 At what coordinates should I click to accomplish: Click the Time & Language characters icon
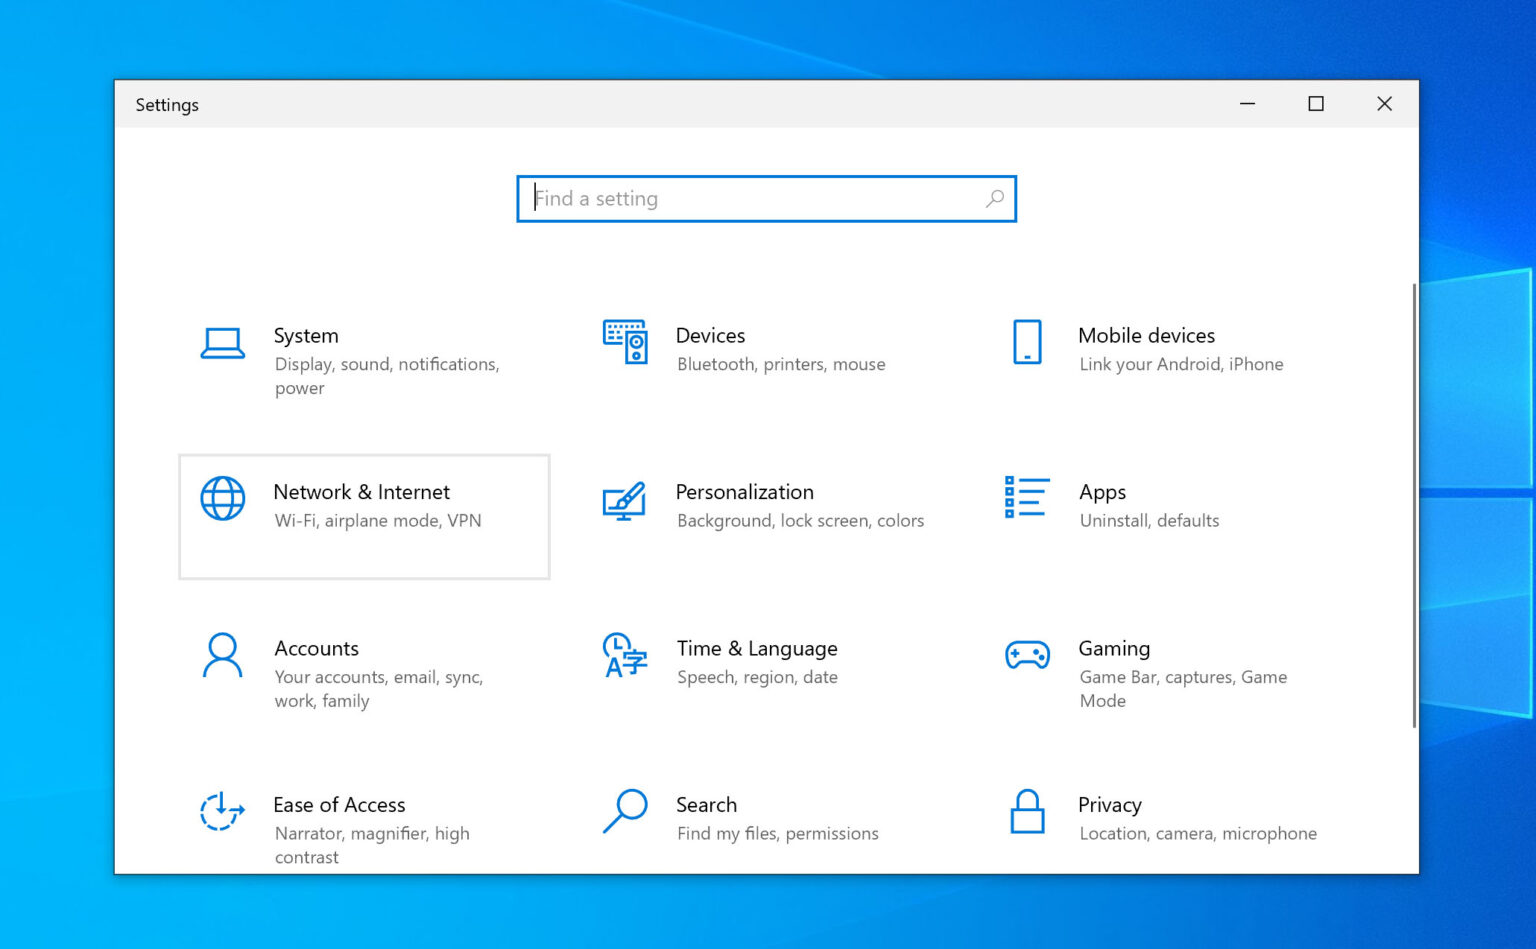coord(624,656)
